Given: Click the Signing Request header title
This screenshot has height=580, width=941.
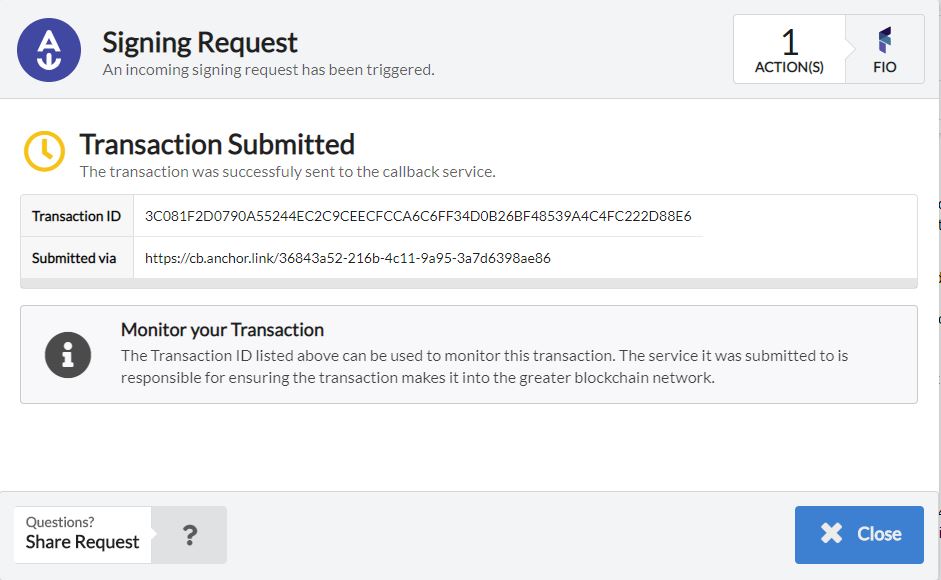Looking at the screenshot, I should [200, 43].
